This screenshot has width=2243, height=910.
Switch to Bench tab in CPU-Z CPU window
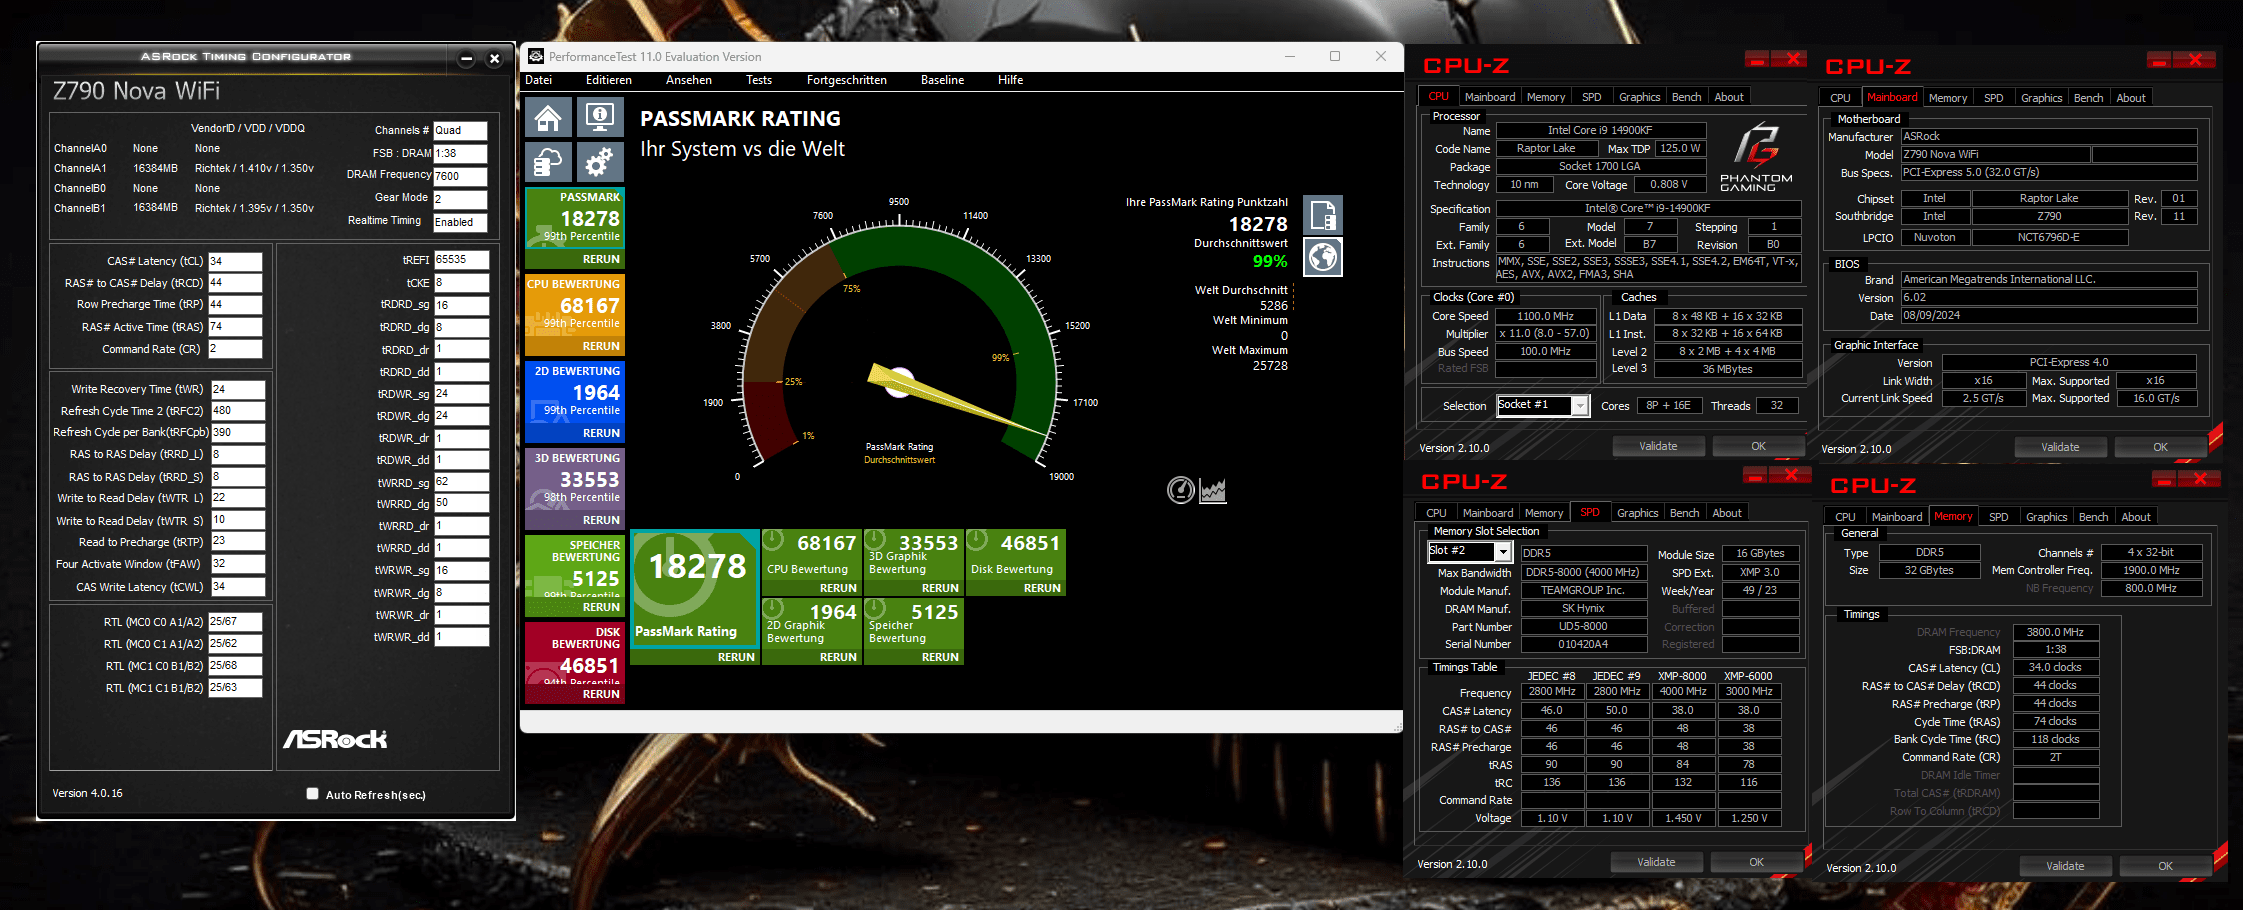[1686, 97]
